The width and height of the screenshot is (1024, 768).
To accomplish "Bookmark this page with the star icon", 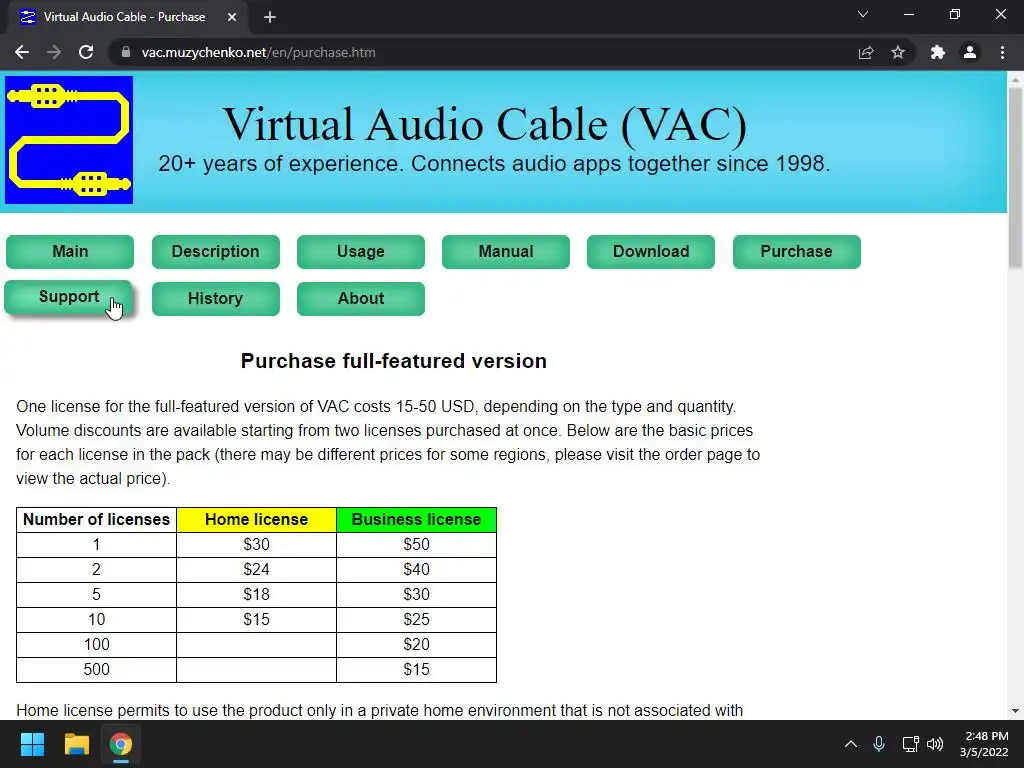I will 898,52.
